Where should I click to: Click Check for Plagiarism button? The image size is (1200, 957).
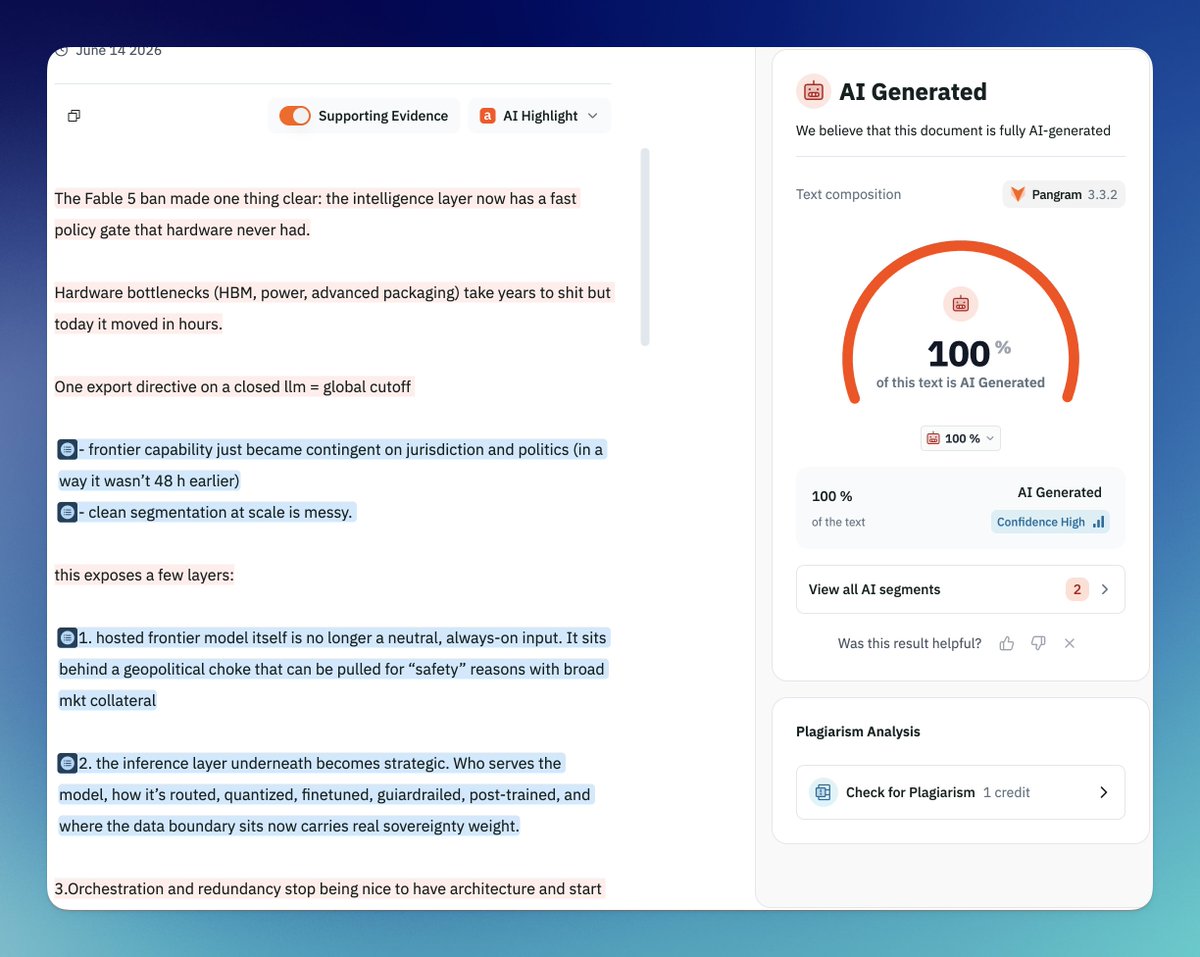tap(960, 792)
